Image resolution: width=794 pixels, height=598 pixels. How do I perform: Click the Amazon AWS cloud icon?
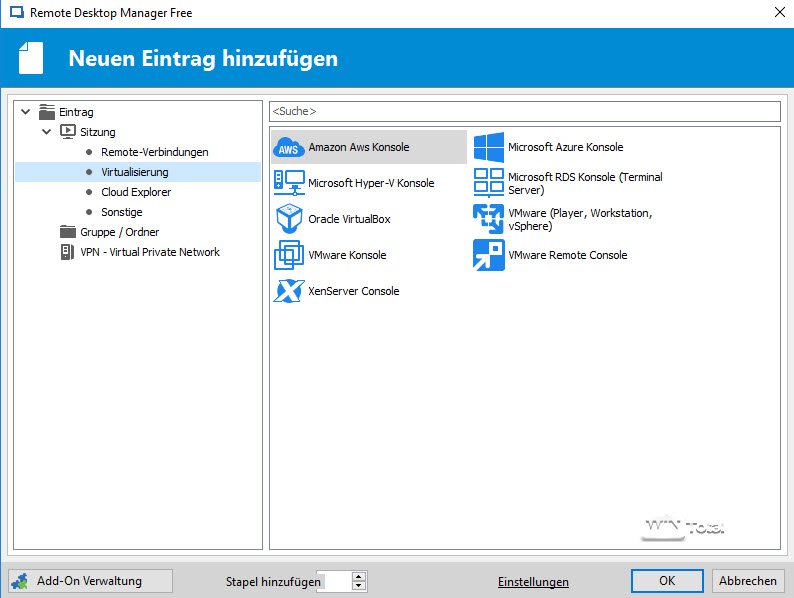click(x=289, y=147)
